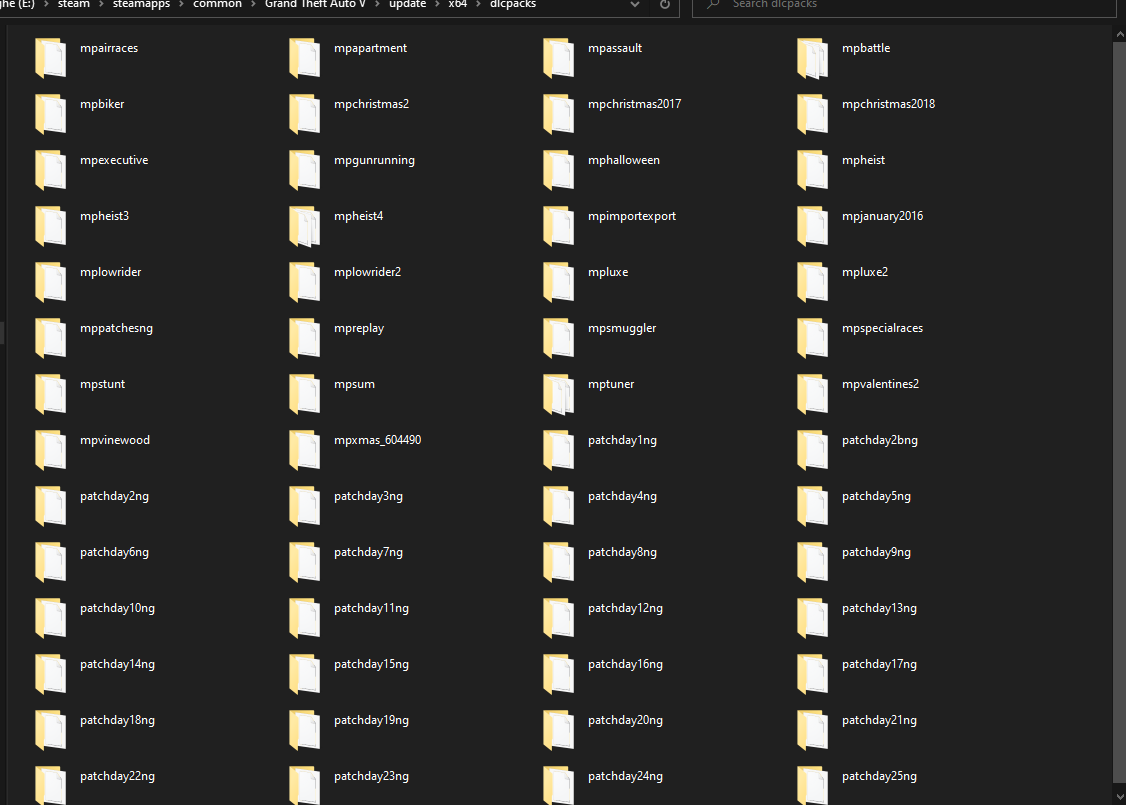Screen dimensions: 1126x805
Task: Select the patchday10ng folder icon
Action: click(x=50, y=618)
